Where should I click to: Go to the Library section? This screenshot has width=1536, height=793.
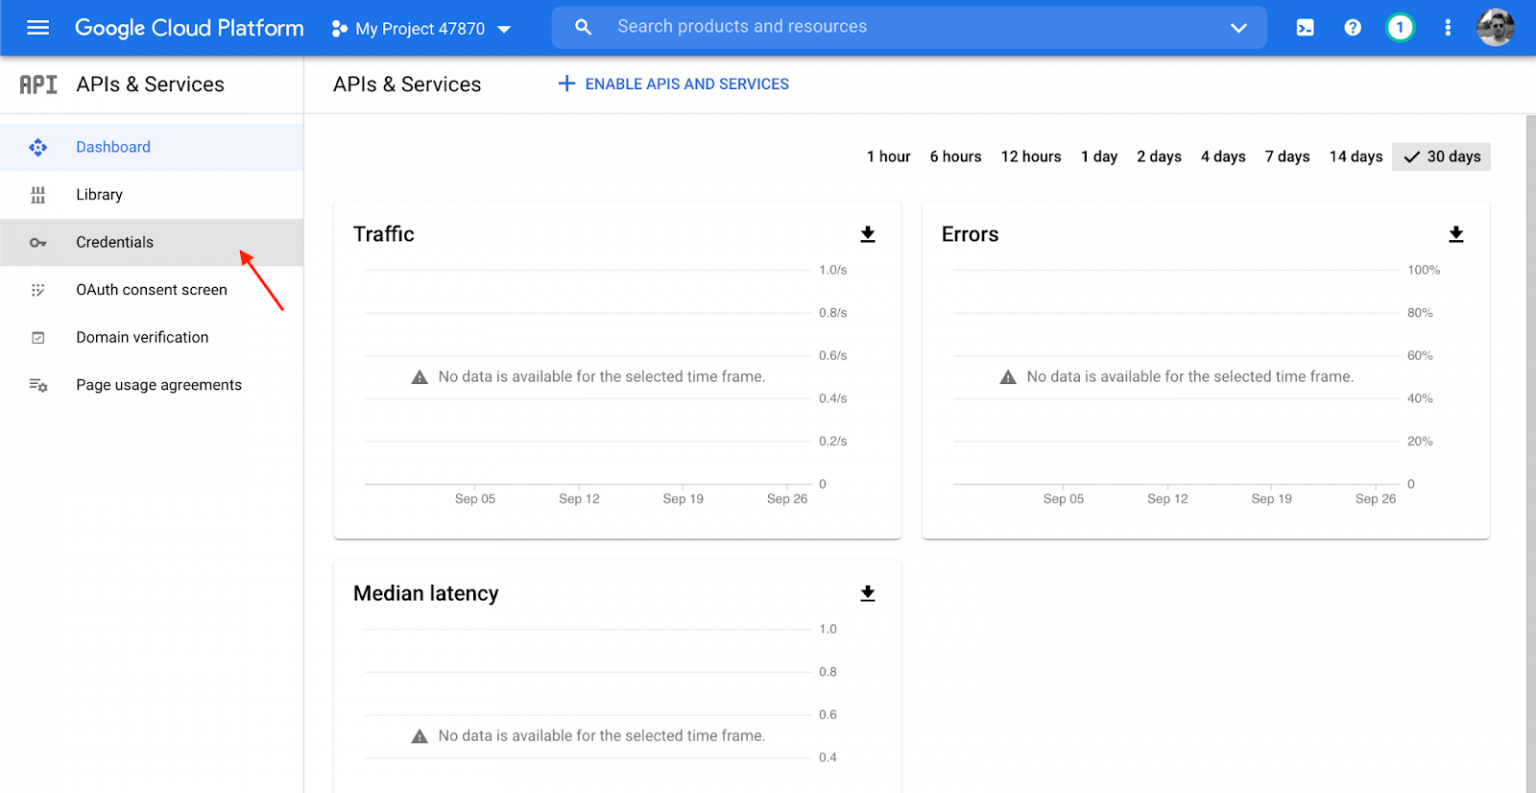(x=99, y=194)
